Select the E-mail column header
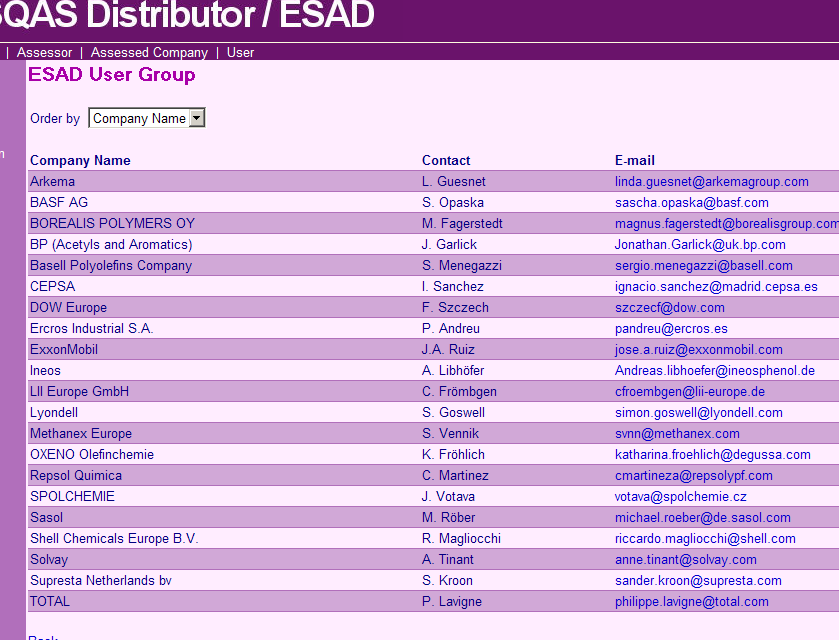 (x=635, y=160)
